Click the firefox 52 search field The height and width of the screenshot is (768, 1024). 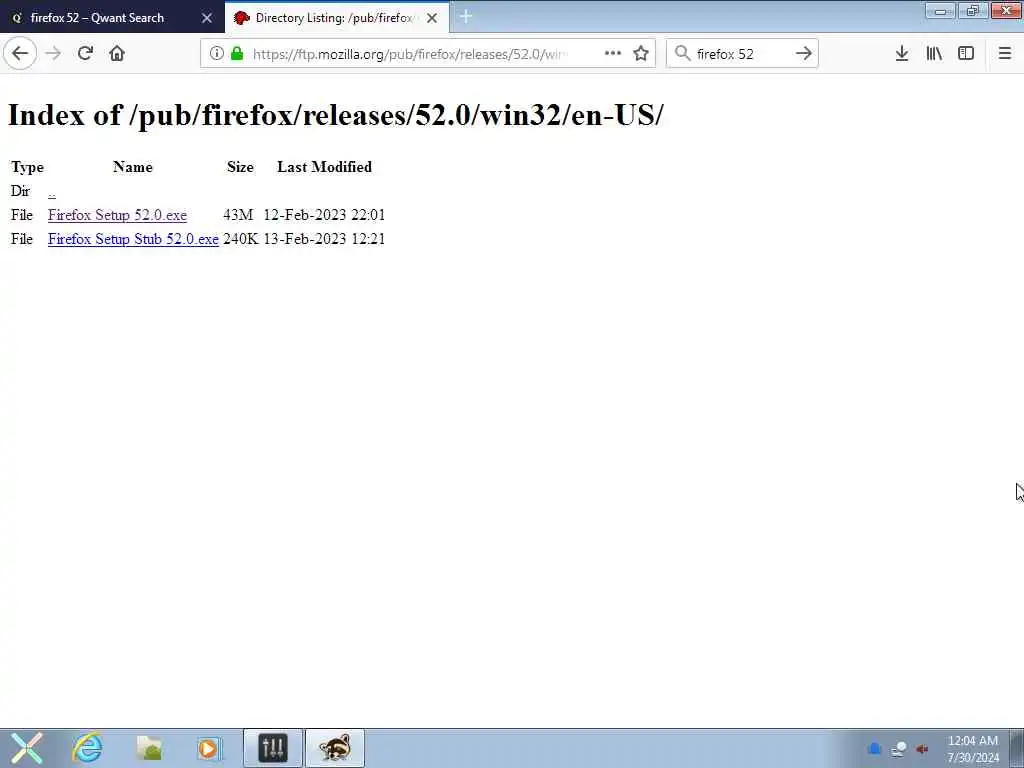[x=741, y=54]
